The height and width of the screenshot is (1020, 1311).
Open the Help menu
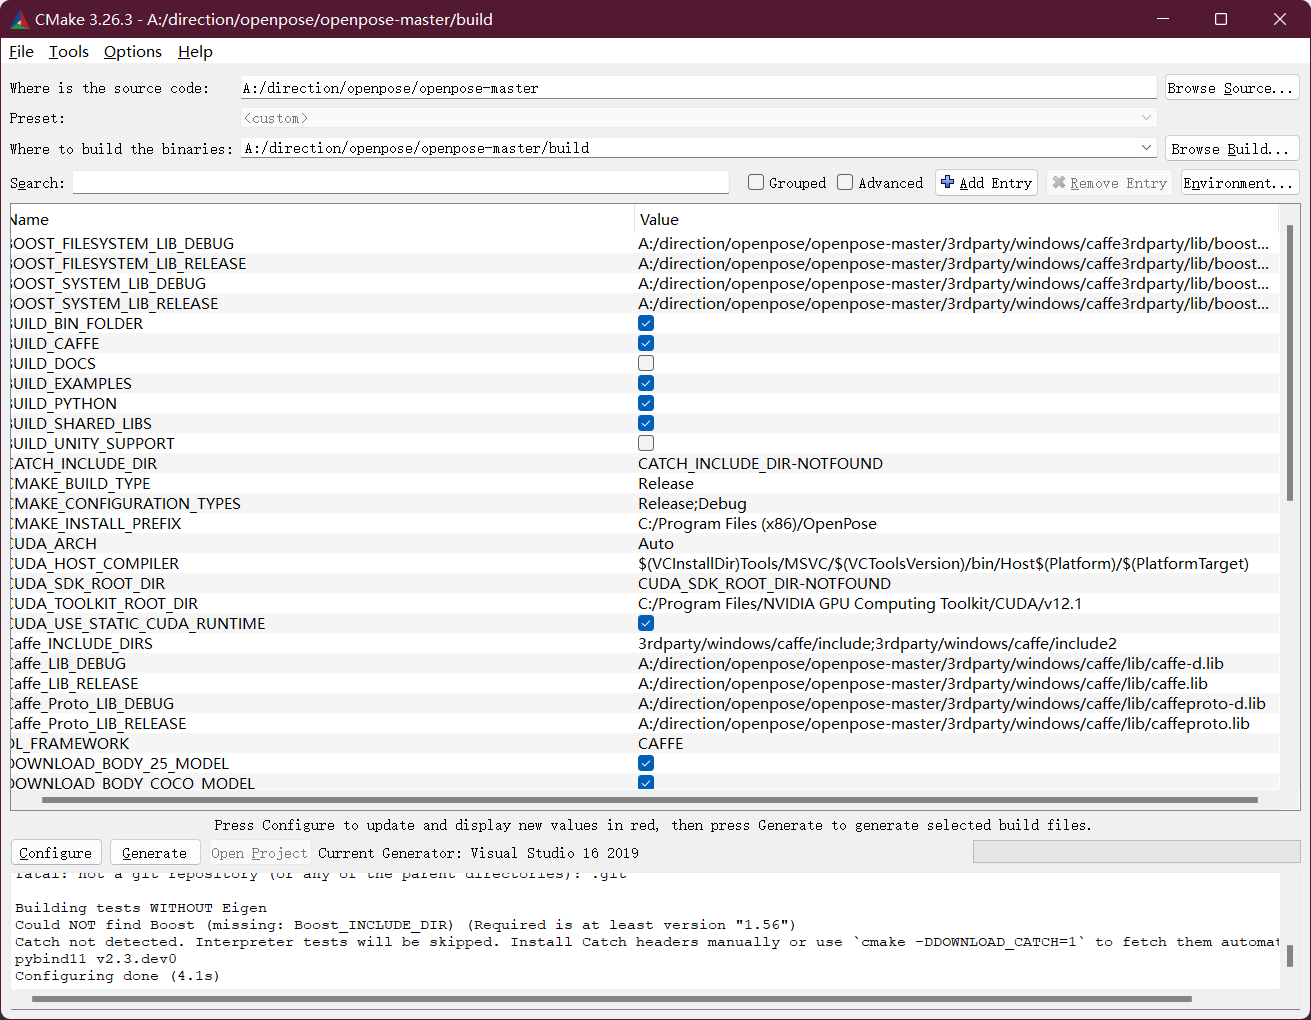click(x=195, y=51)
